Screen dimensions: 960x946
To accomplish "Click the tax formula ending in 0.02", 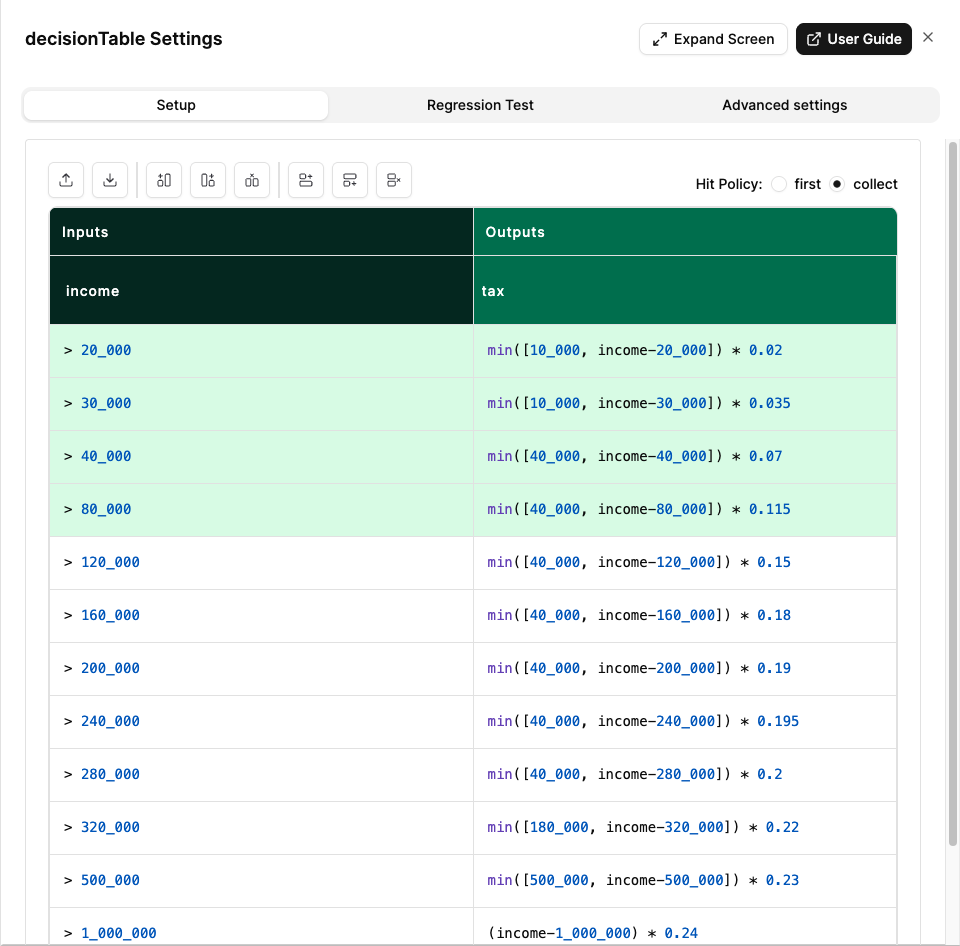I will tap(685, 351).
